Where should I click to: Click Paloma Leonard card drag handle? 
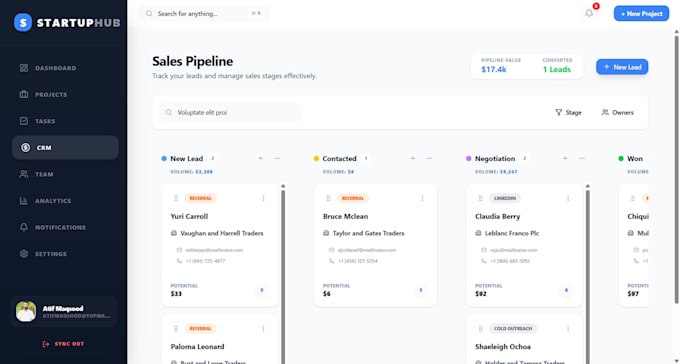tap(176, 328)
